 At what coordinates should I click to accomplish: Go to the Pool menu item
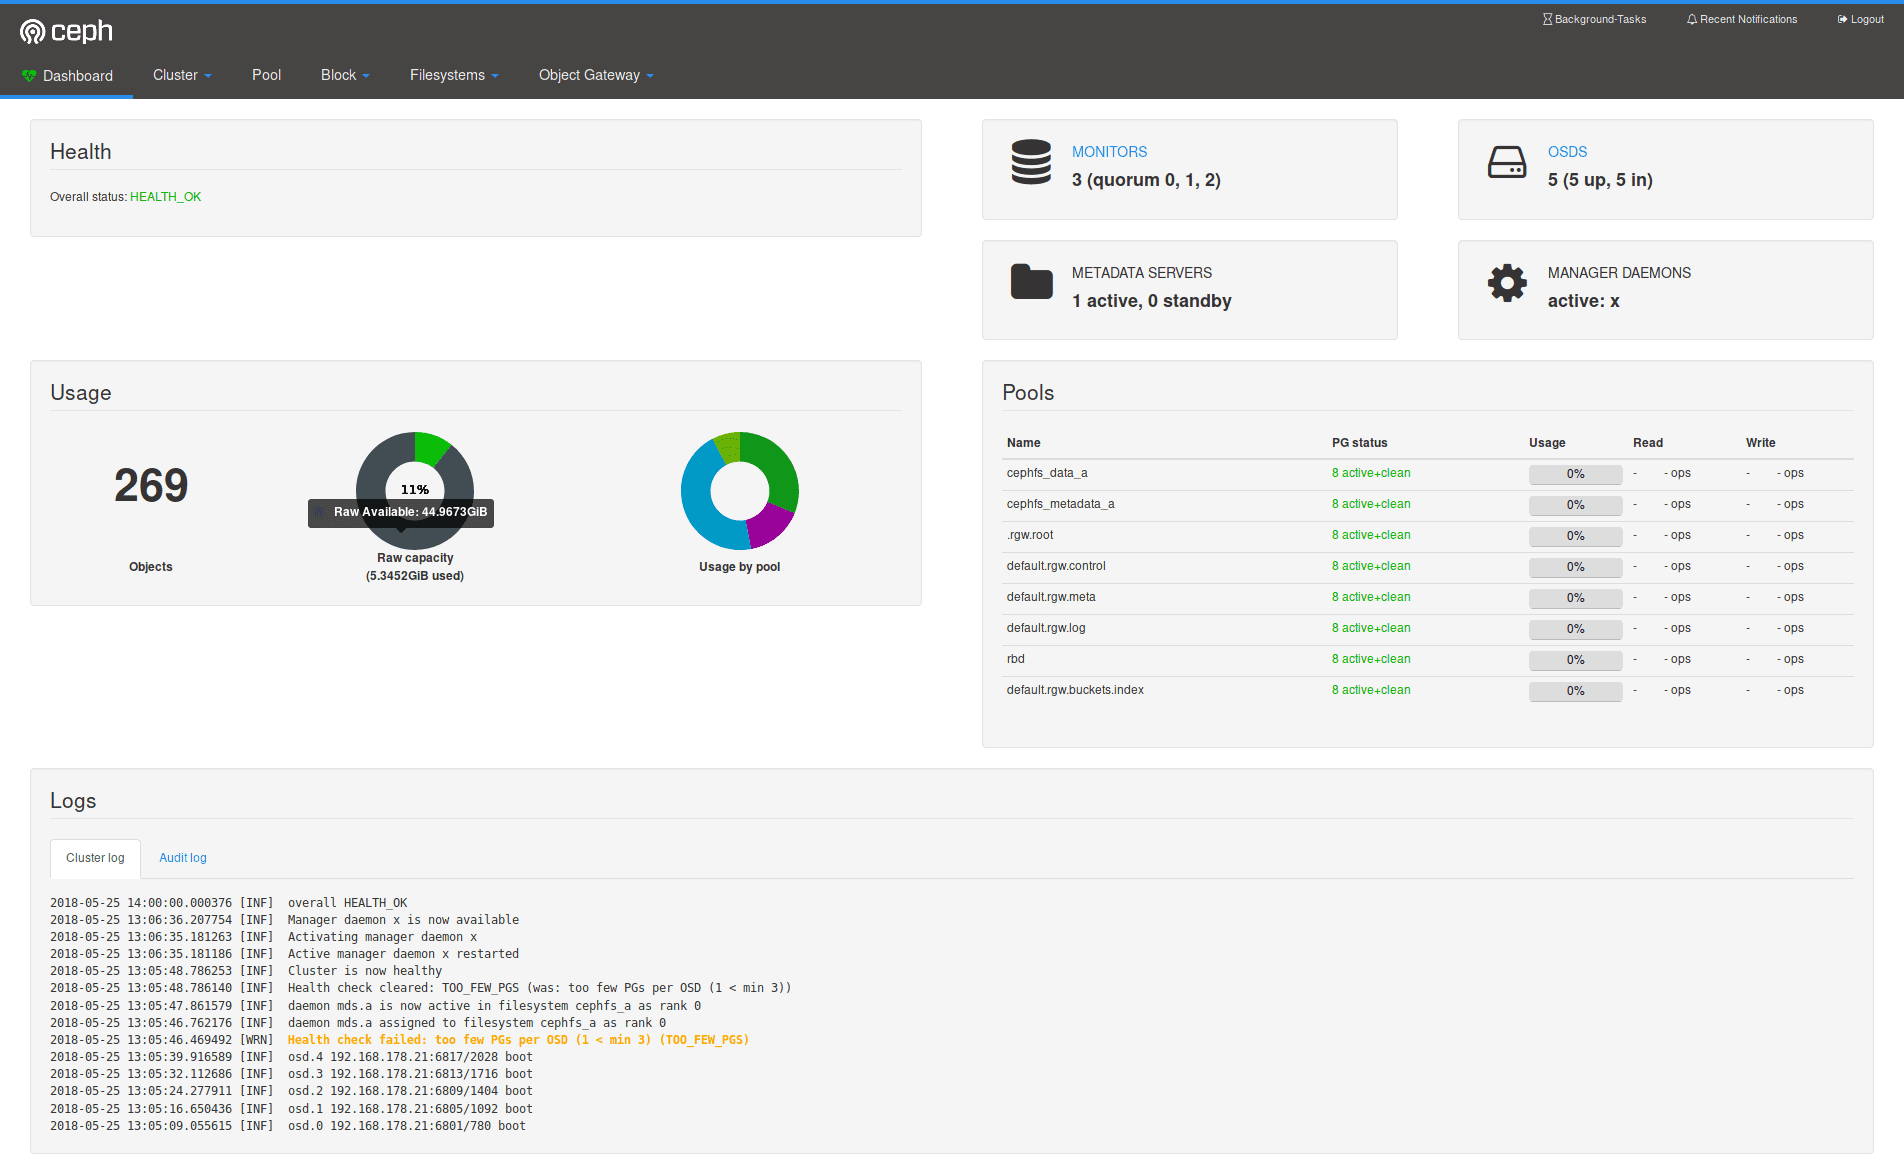(x=266, y=75)
